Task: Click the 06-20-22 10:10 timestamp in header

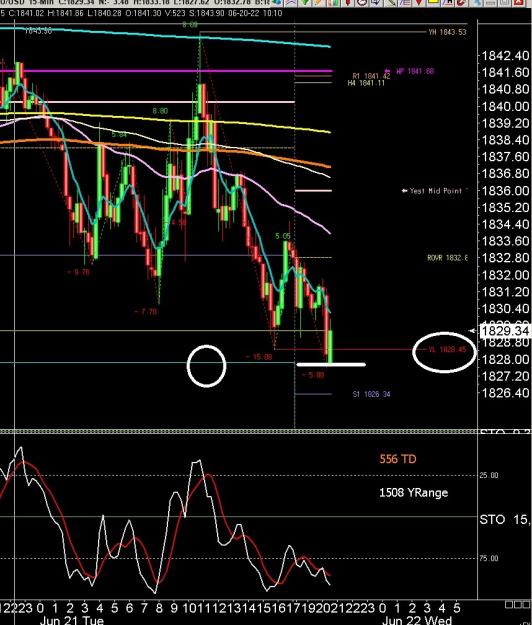Action: pyautogui.click(x=255, y=13)
